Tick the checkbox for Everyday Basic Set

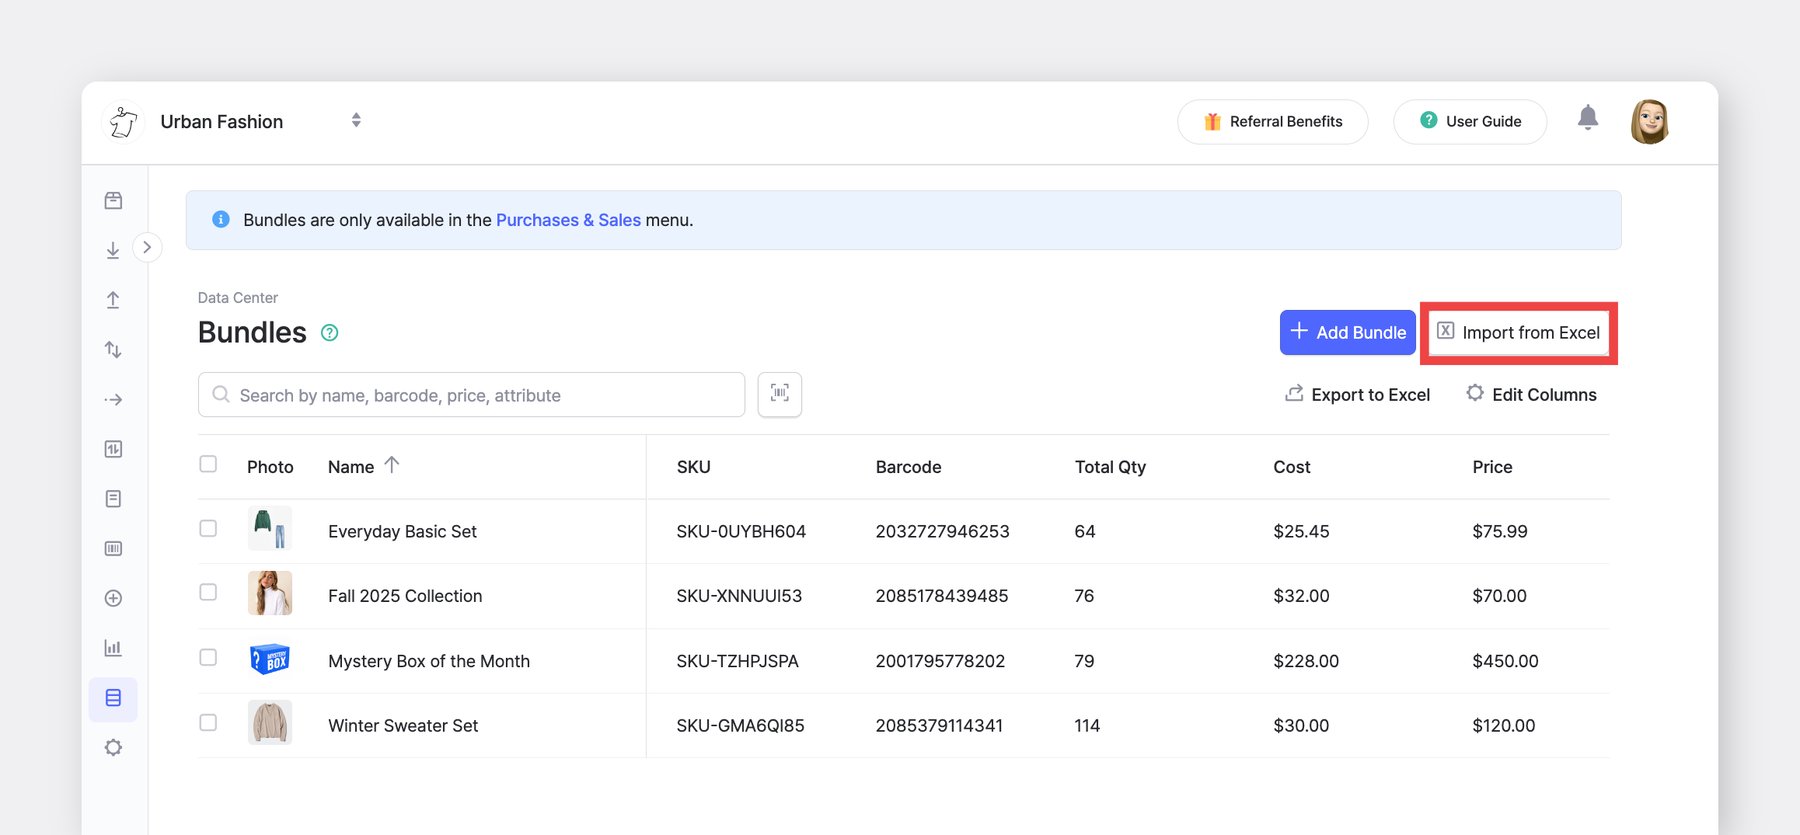pyautogui.click(x=208, y=528)
